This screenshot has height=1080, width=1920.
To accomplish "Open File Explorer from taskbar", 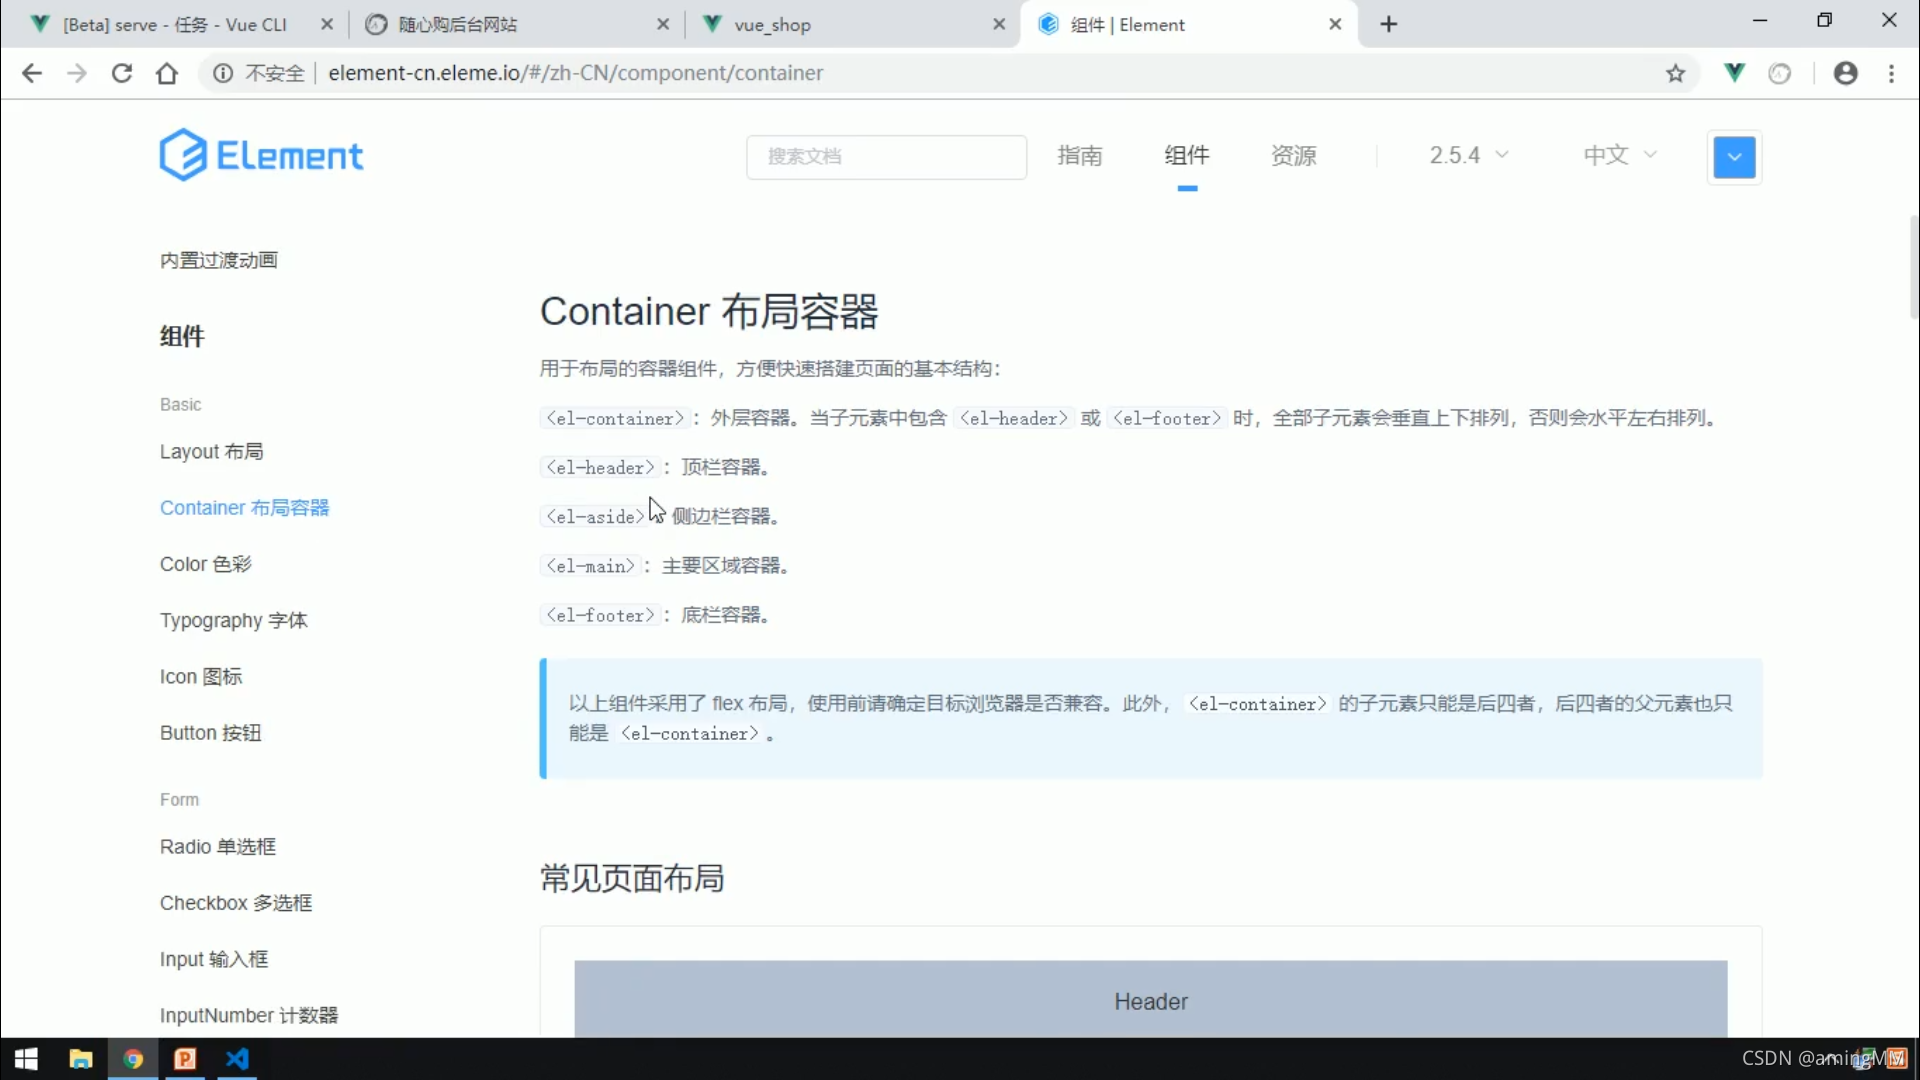I will 80,1059.
